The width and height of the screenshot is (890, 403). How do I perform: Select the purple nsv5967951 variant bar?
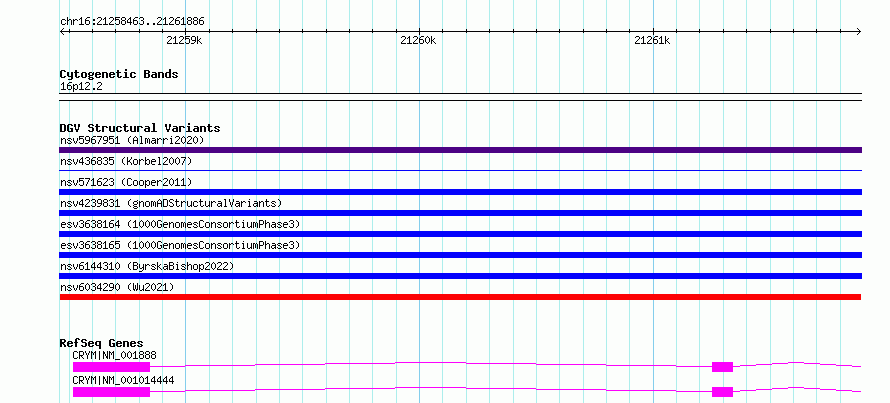(460, 150)
